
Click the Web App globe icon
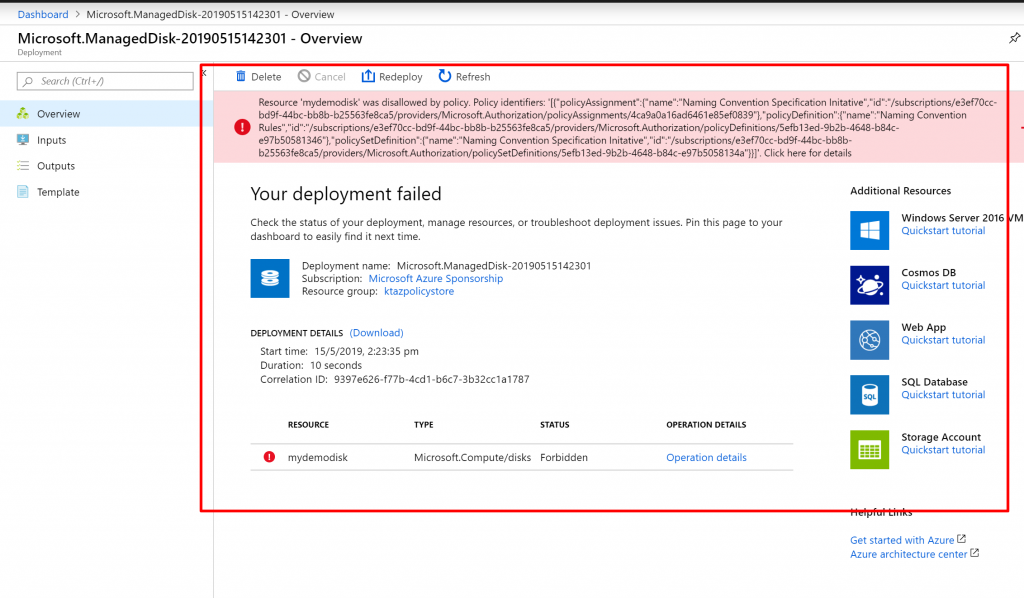[869, 340]
